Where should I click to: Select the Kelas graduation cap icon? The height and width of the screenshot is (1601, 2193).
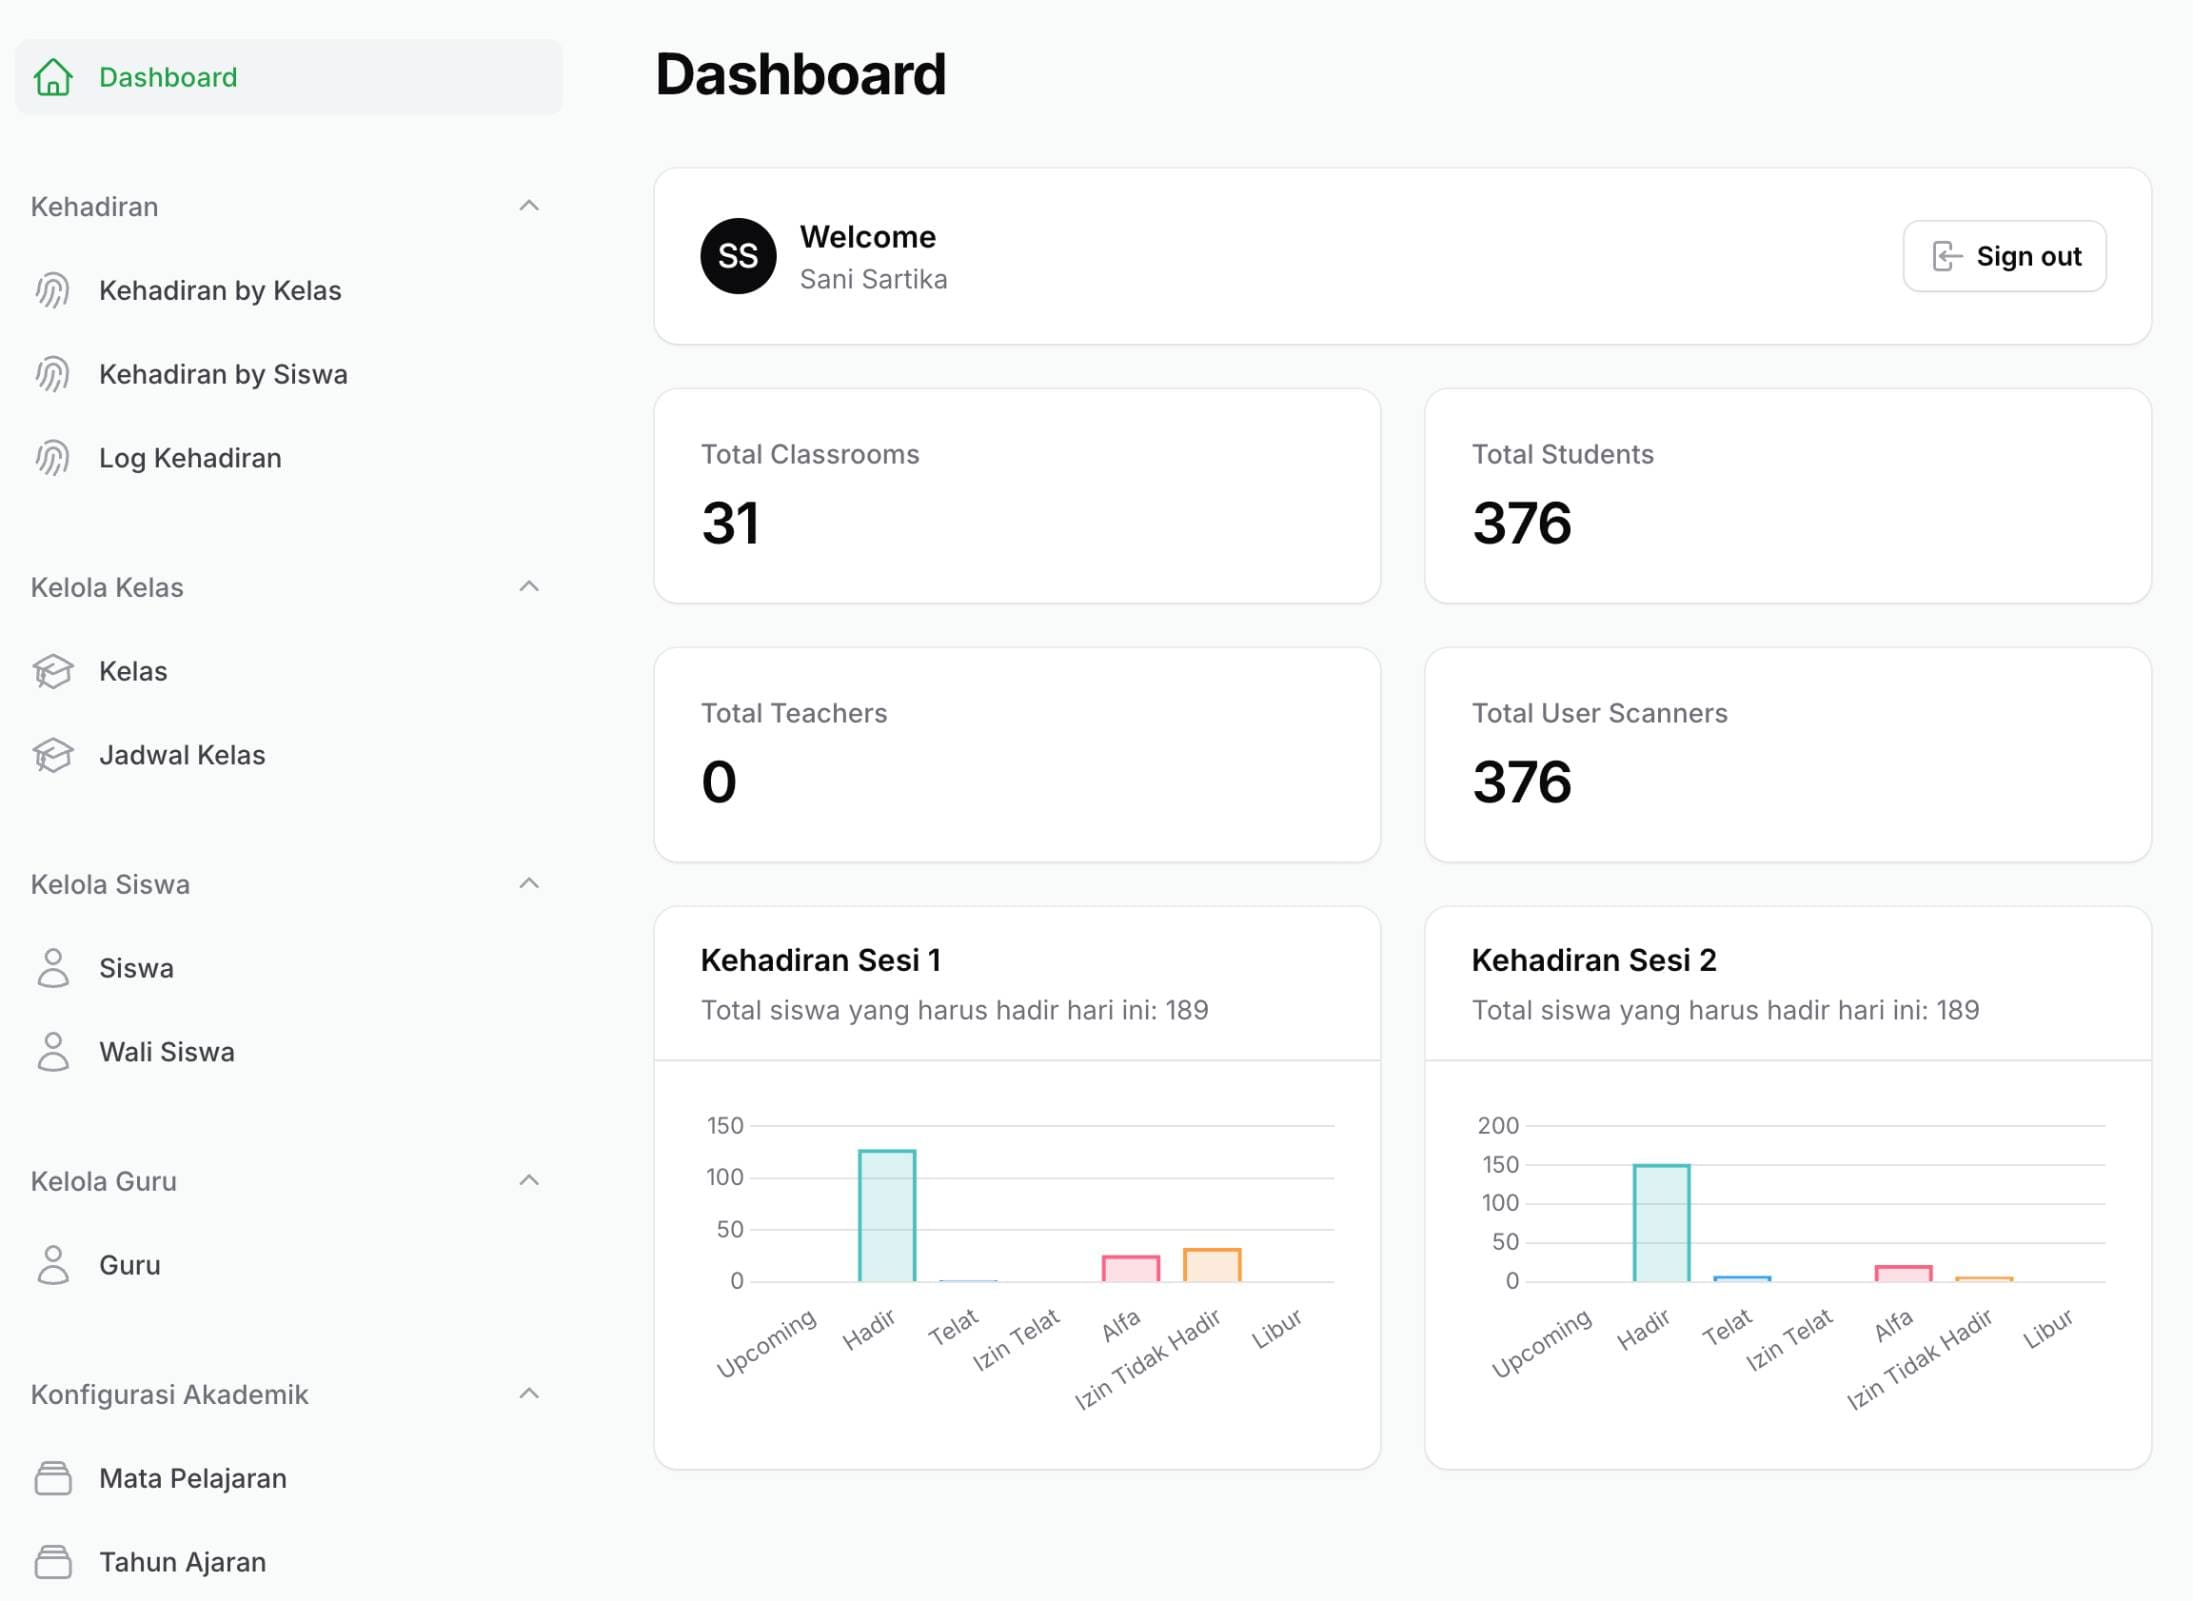coord(52,671)
